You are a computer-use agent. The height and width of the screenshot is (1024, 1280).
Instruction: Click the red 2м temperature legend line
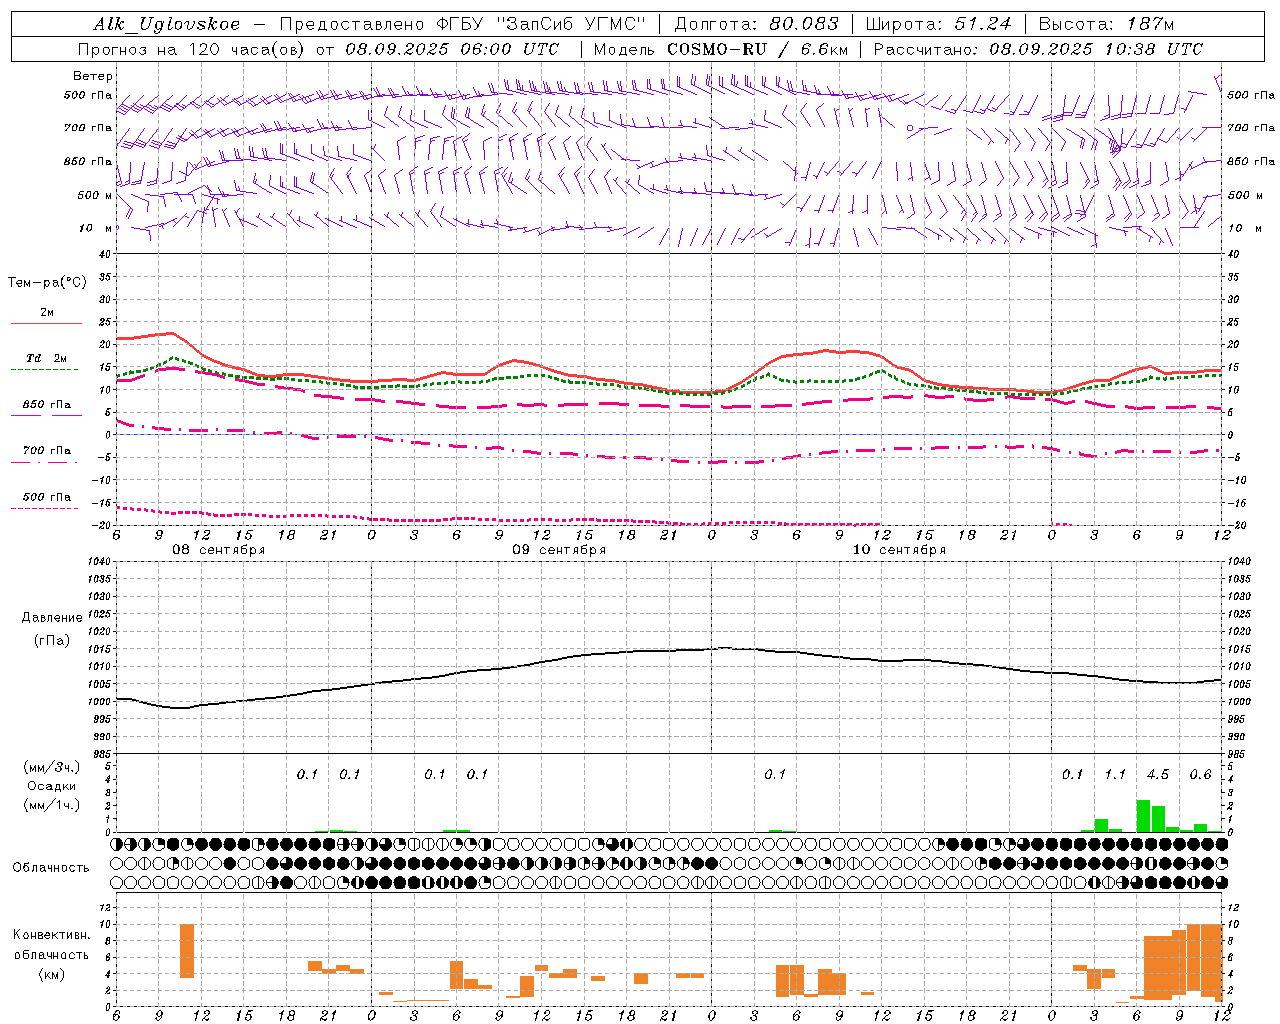coord(46,323)
